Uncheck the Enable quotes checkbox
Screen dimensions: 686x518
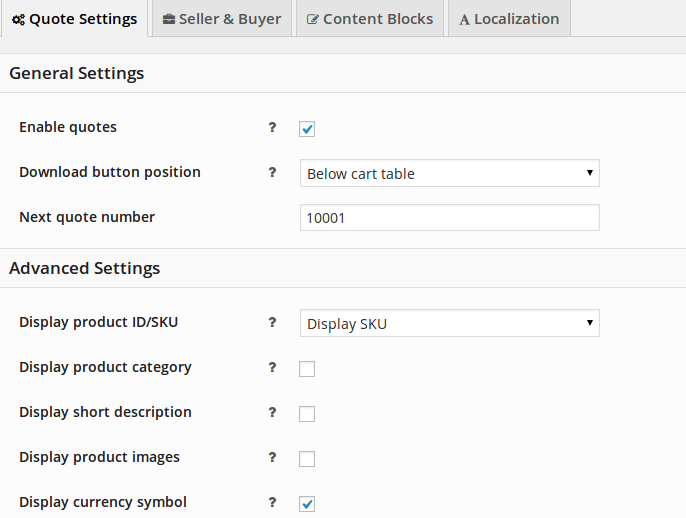click(307, 129)
